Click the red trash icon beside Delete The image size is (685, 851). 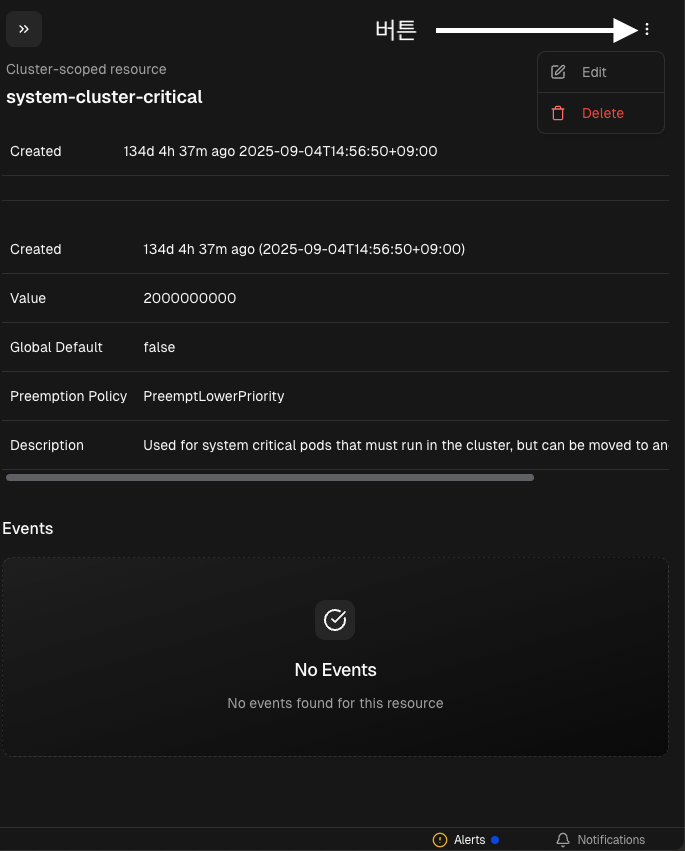point(559,113)
